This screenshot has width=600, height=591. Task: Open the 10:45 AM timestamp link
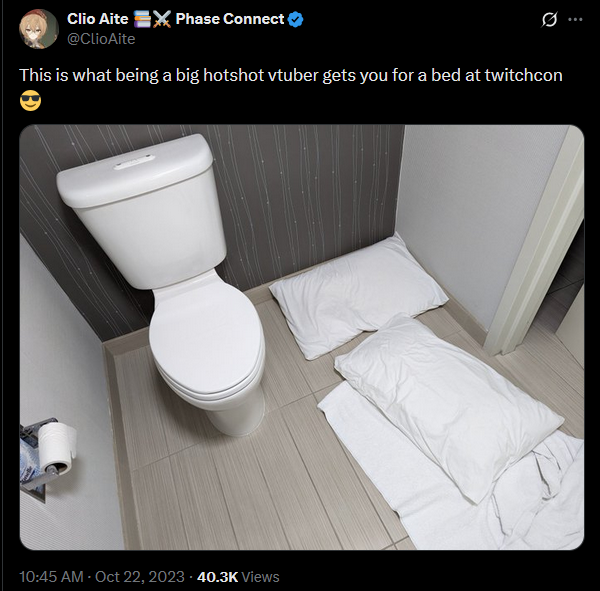[51, 577]
